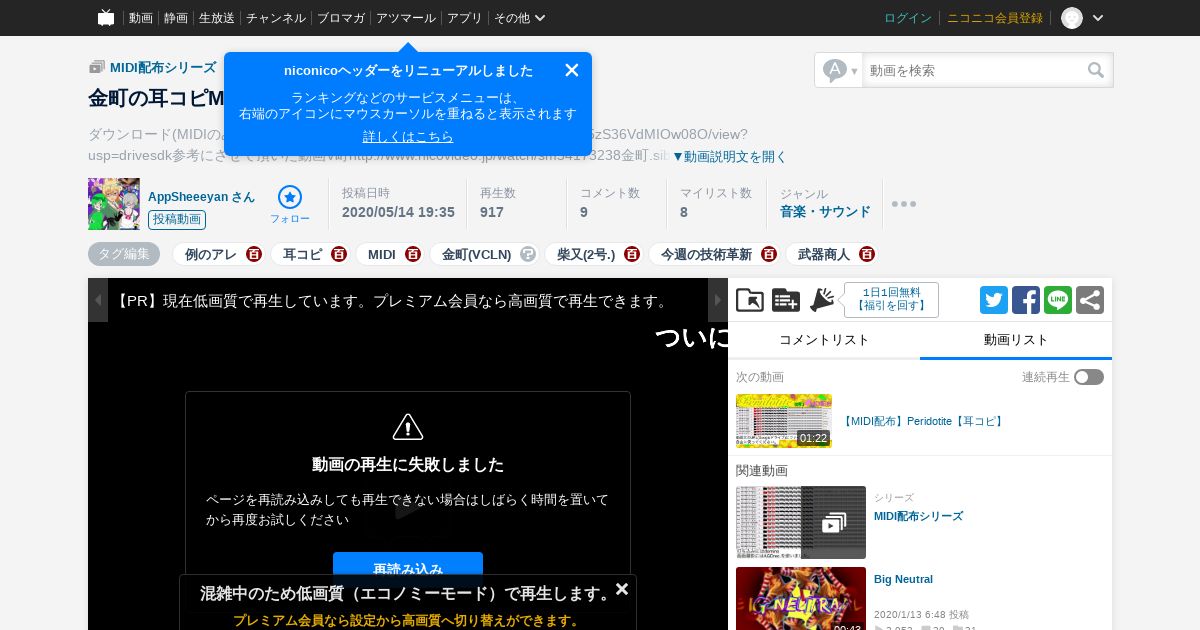
Task: Click the 投稿動画 button
Action: 177,220
